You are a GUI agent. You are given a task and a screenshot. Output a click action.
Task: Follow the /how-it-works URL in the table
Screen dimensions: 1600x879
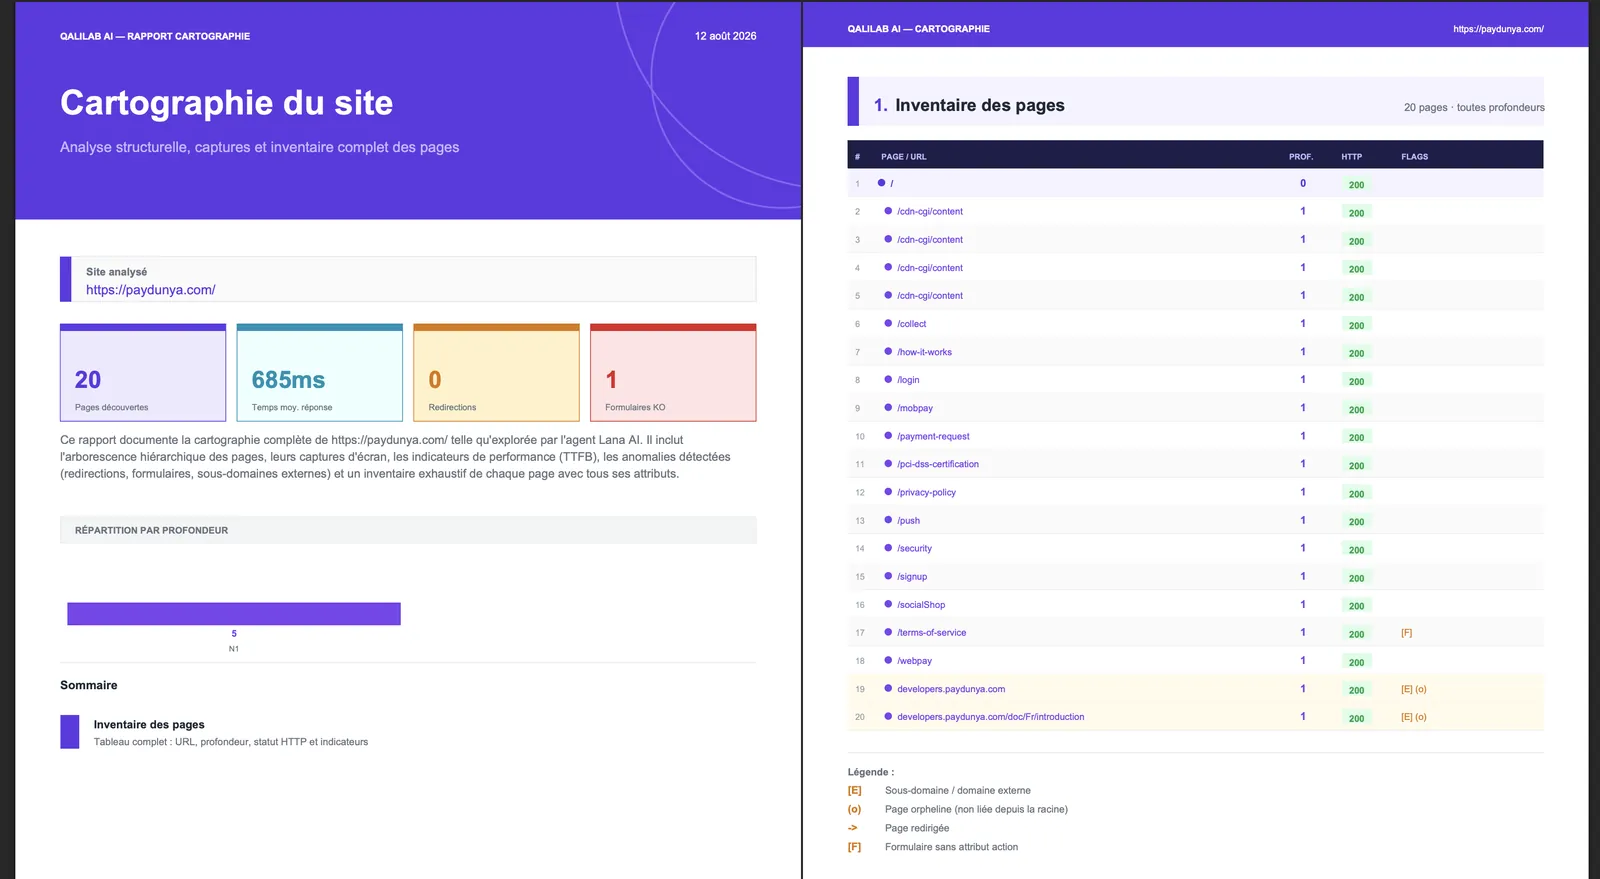pyautogui.click(x=924, y=352)
